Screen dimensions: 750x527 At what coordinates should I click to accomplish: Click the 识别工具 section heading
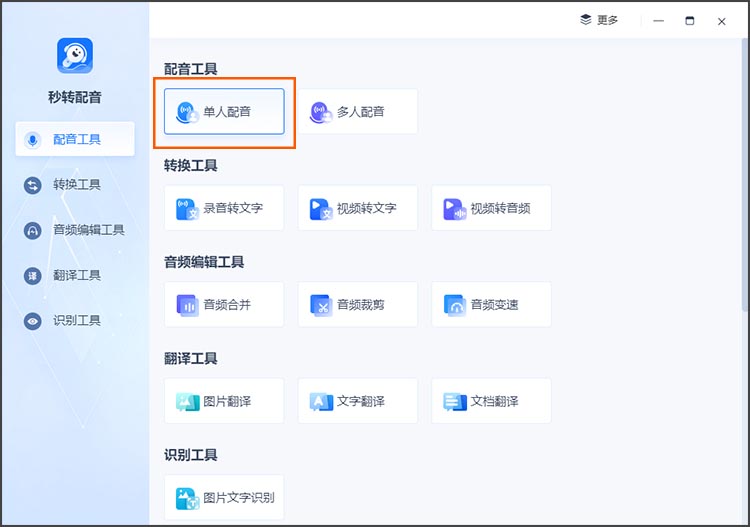(190, 455)
